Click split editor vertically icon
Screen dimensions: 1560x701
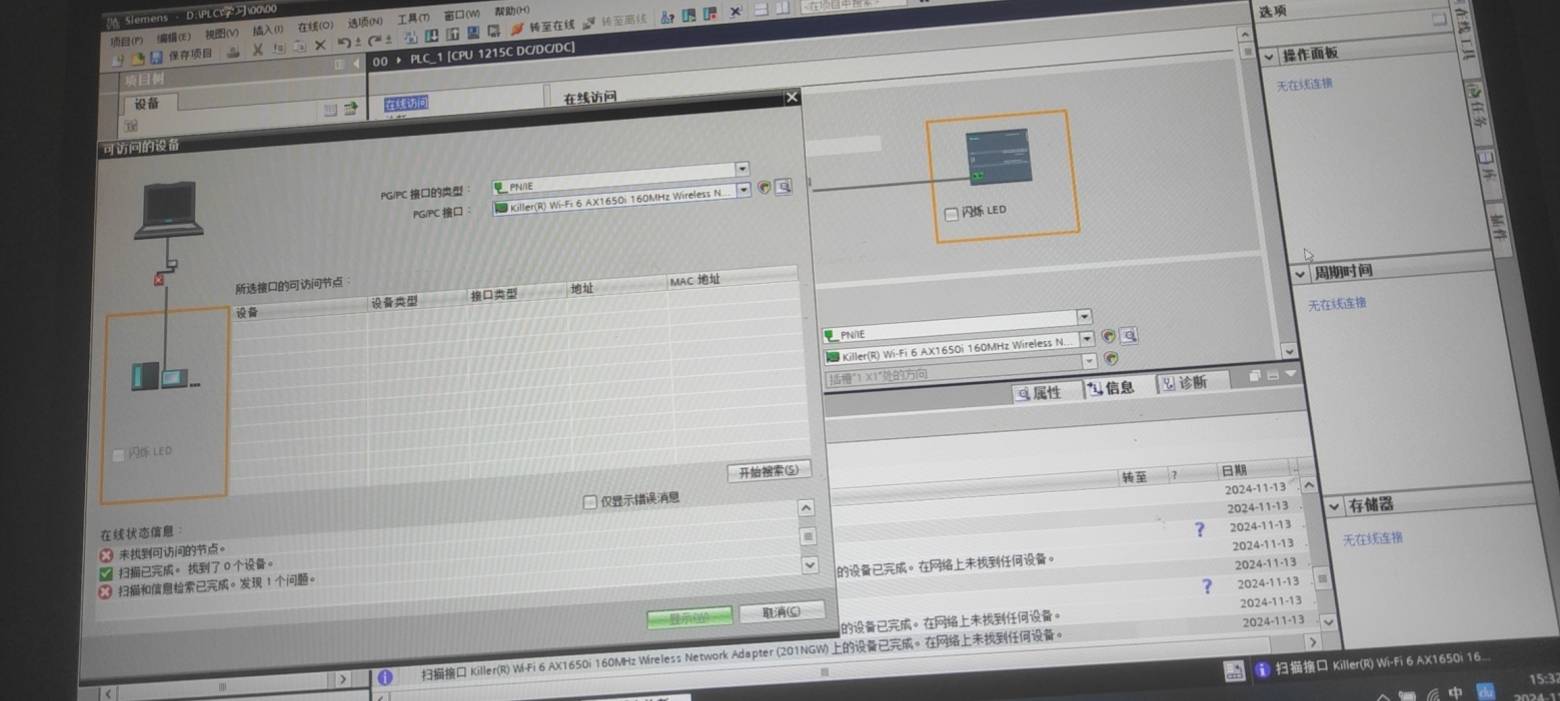[x=782, y=7]
